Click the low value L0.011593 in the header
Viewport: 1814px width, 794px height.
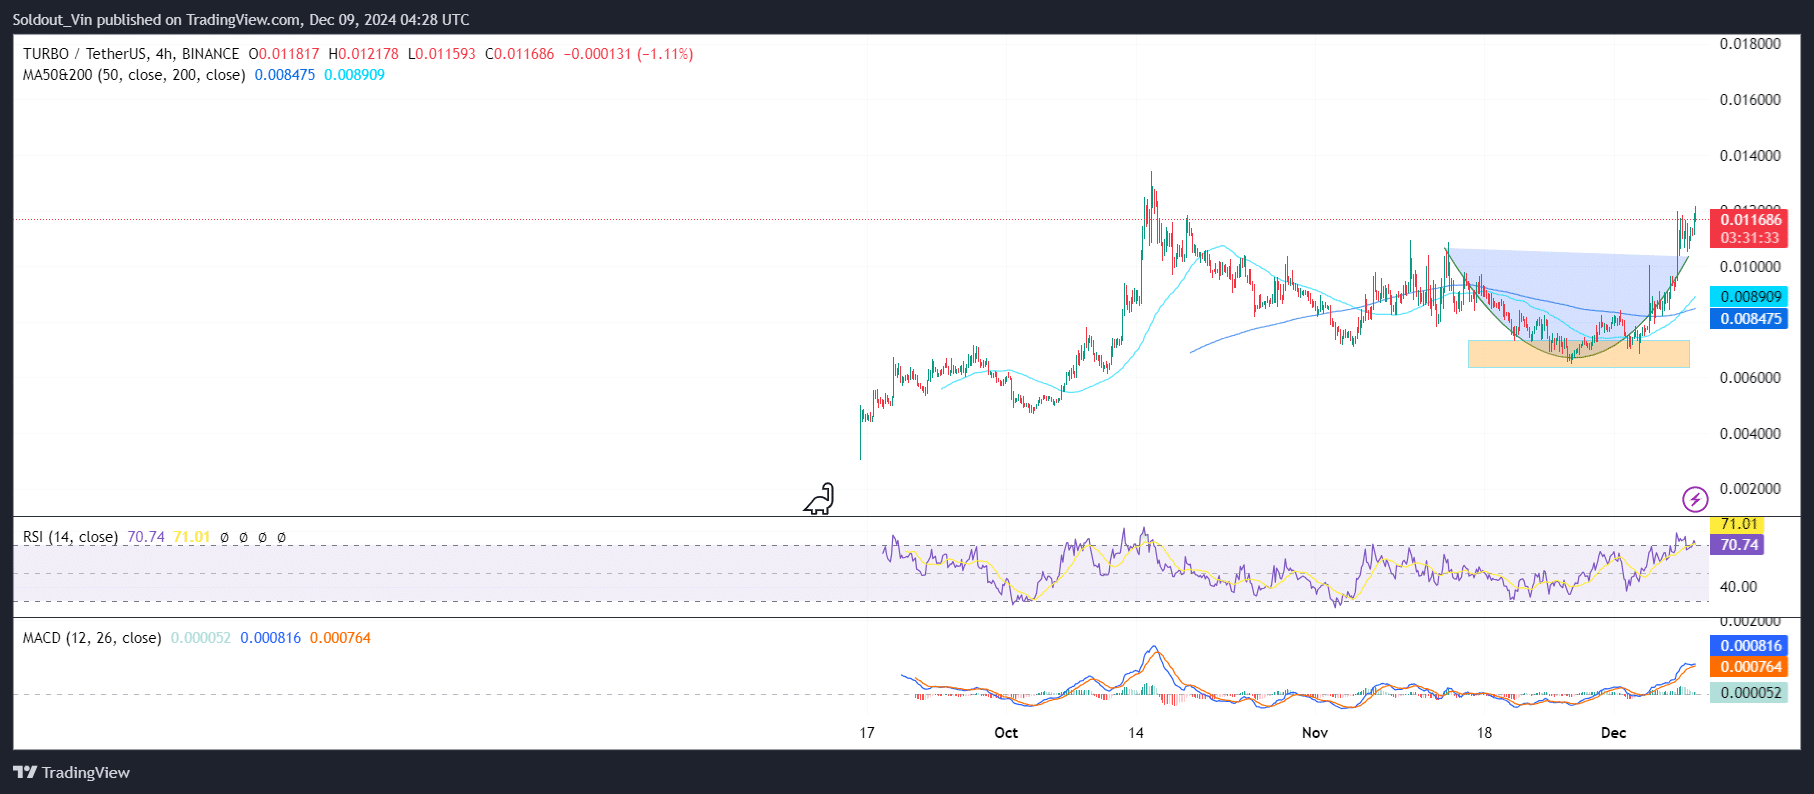pyautogui.click(x=441, y=54)
